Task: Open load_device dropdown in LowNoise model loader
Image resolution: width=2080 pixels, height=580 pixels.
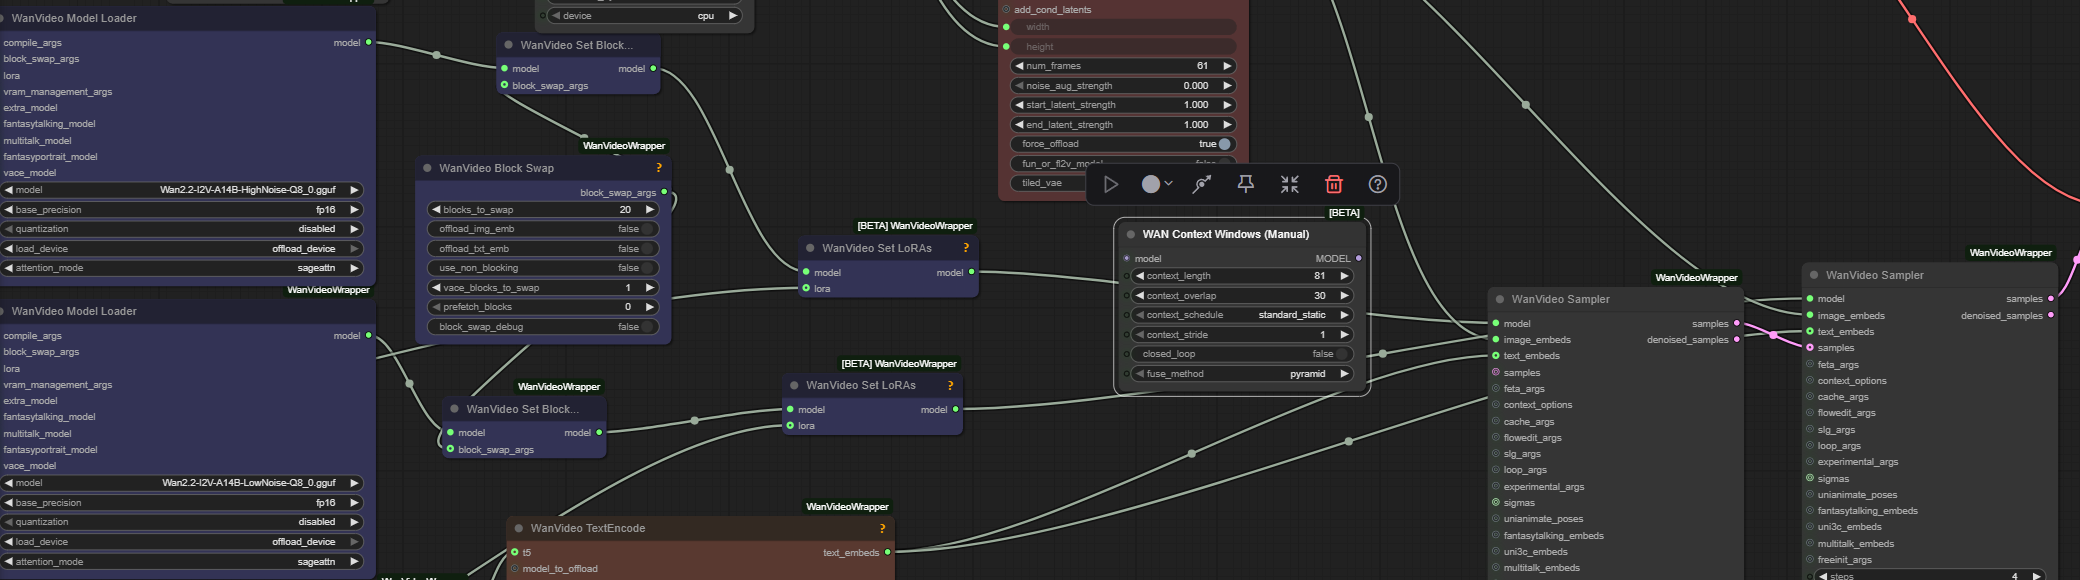Action: pyautogui.click(x=181, y=542)
